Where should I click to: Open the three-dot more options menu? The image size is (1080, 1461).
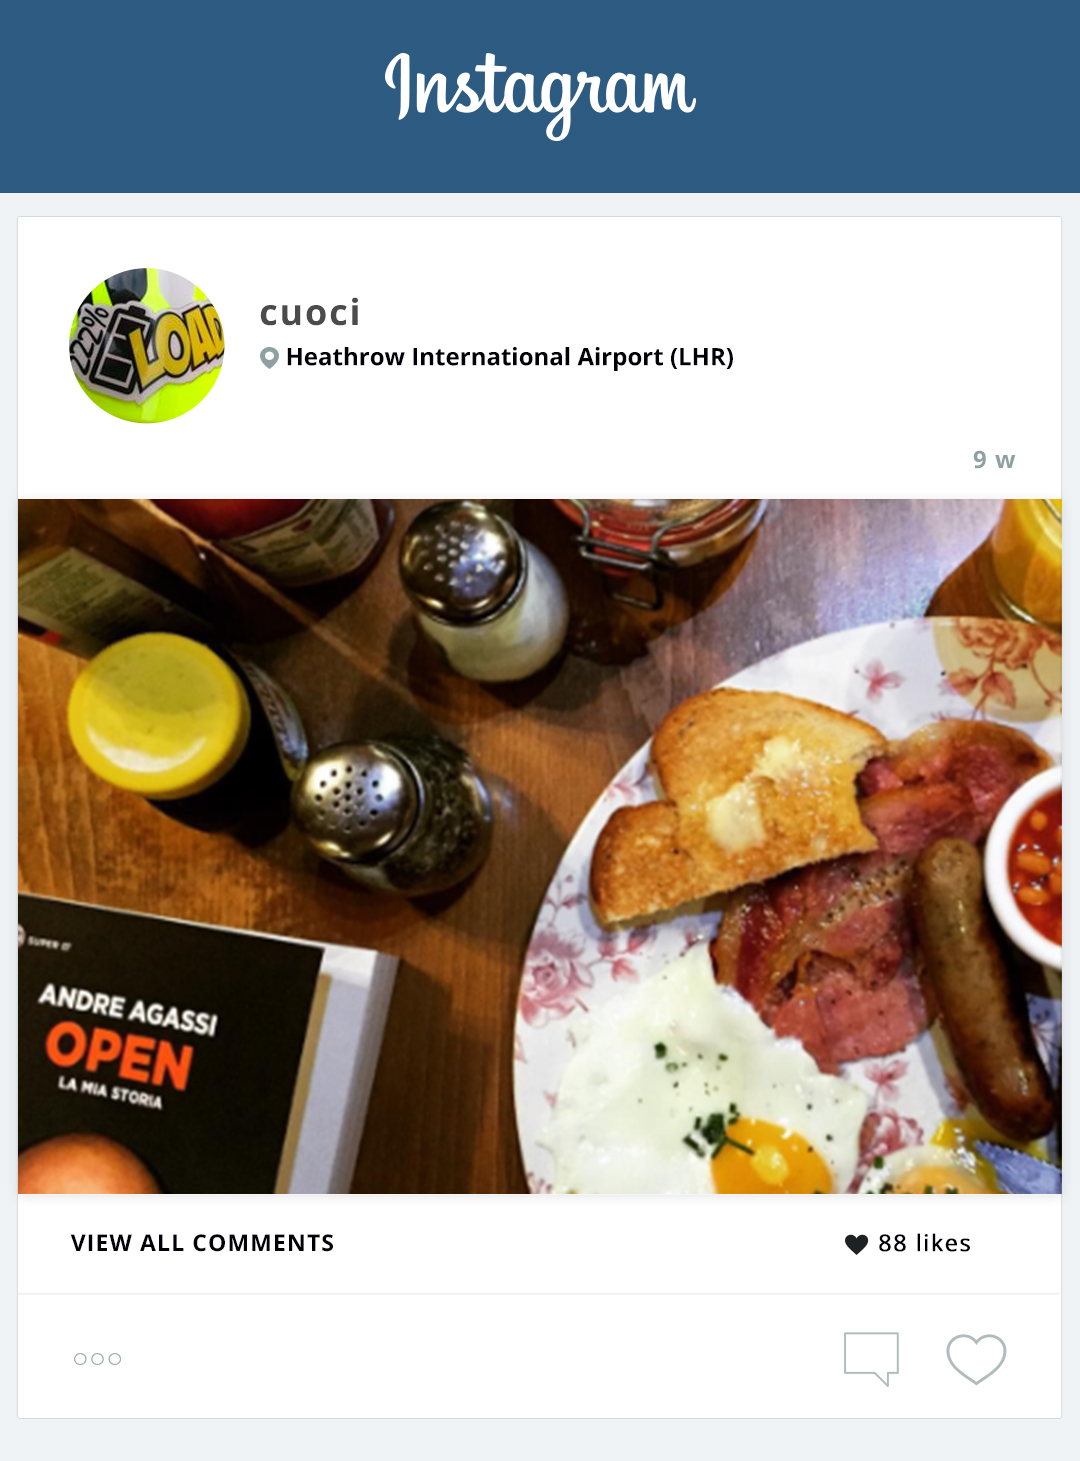pos(98,1359)
